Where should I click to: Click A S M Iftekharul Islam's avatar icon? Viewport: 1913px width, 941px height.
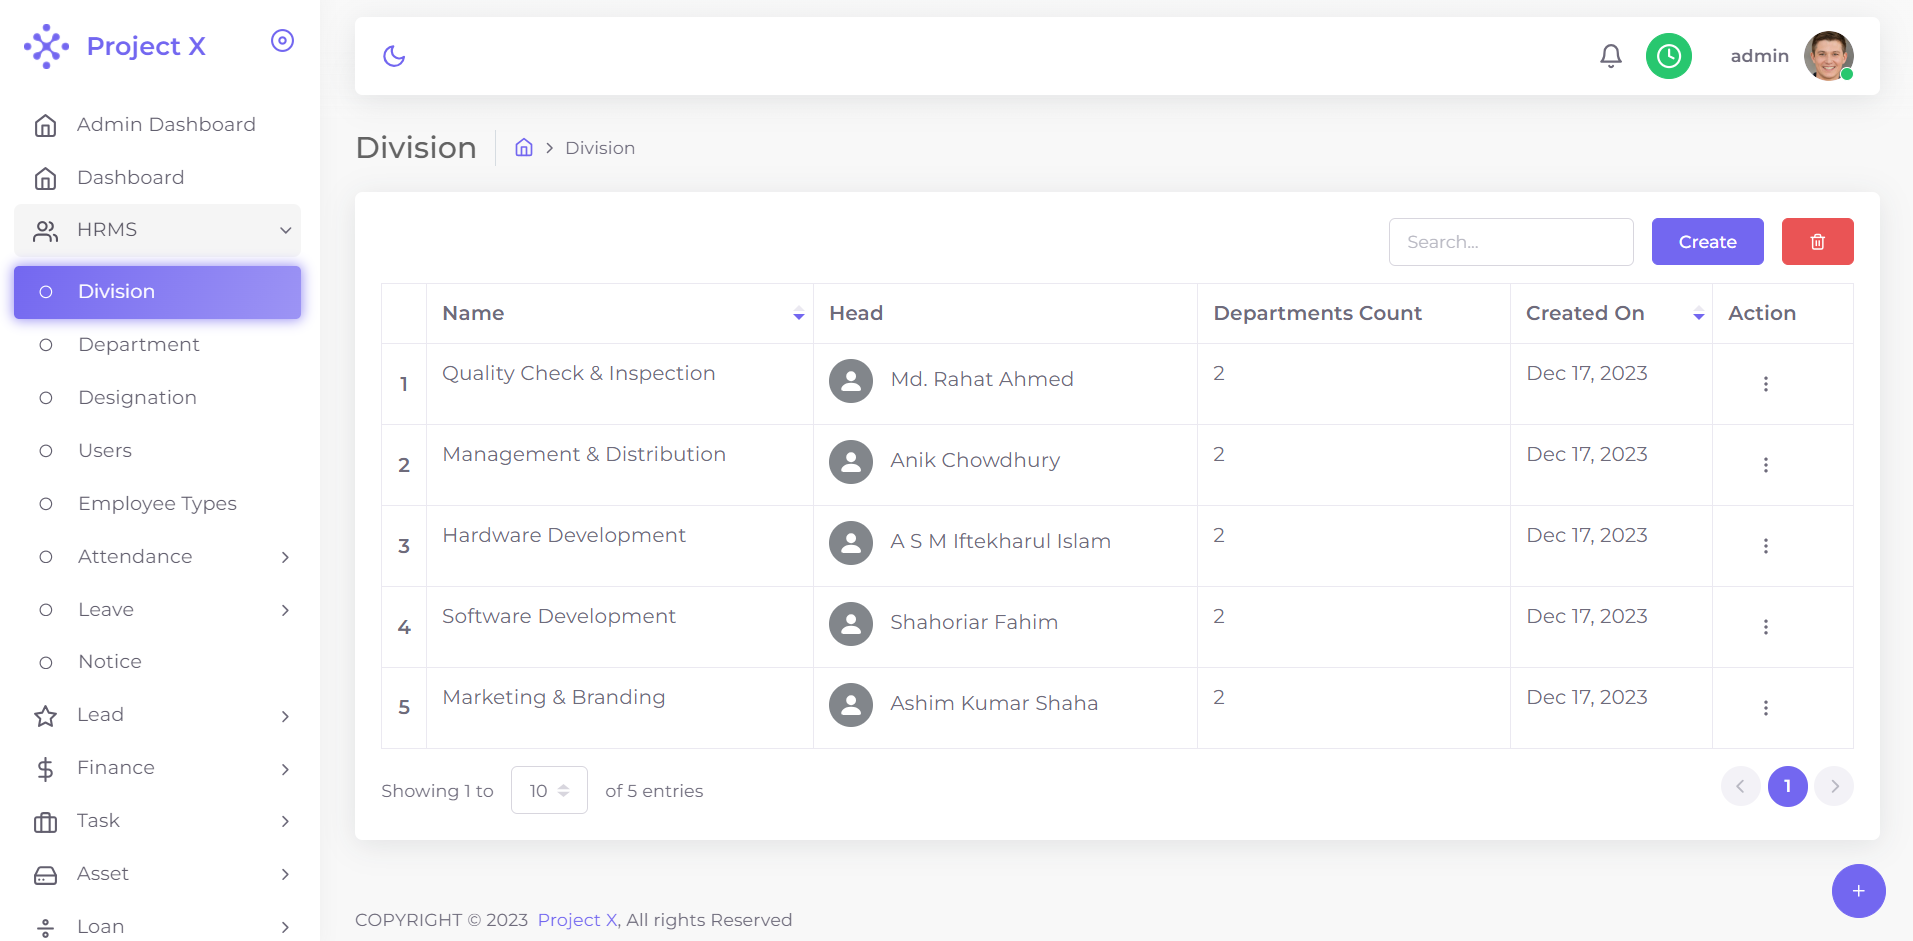(x=851, y=543)
